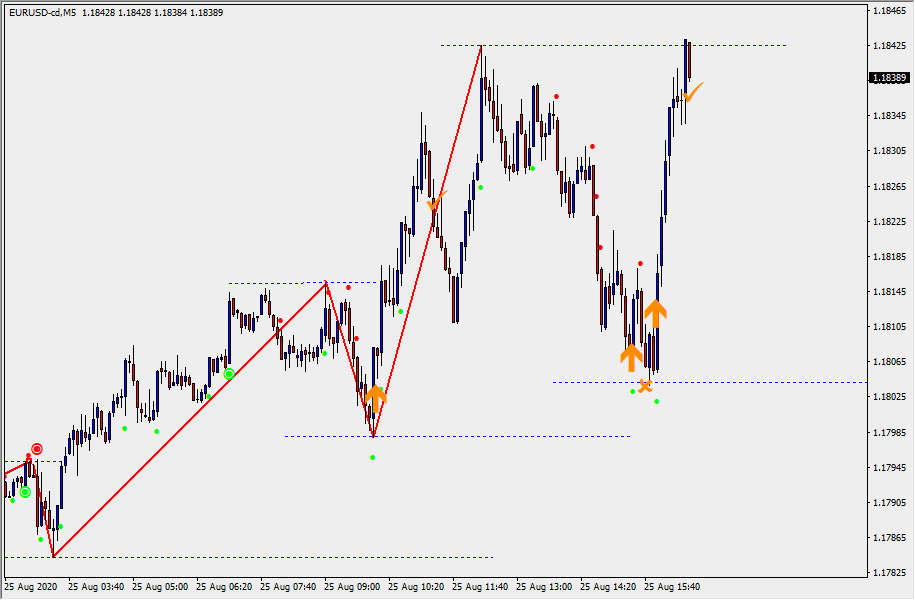Click the 25 Aug 2020 date label
This screenshot has width=915, height=600.
31,587
